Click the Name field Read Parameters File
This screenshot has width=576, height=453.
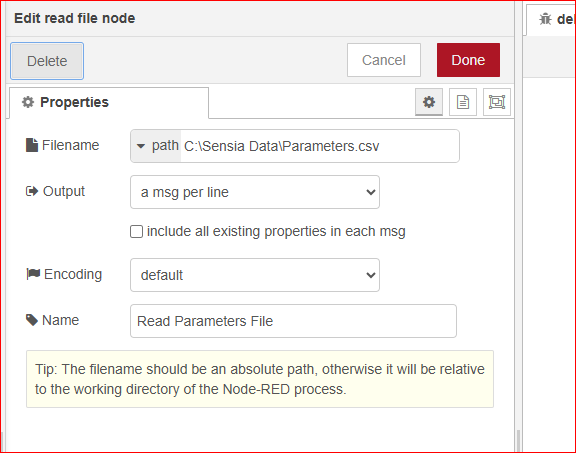pos(293,321)
